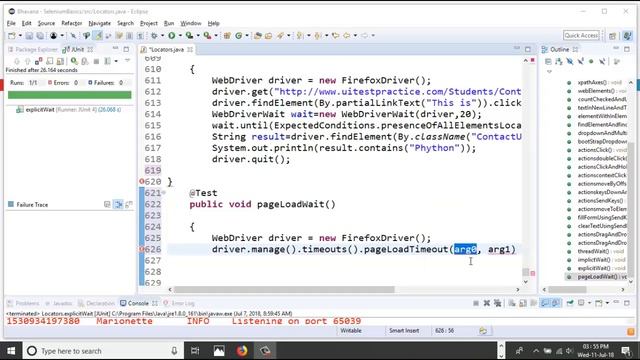Click the Rerun Test icon in JUnit view
This screenshot has height=360, width=640.
pos(74,61)
